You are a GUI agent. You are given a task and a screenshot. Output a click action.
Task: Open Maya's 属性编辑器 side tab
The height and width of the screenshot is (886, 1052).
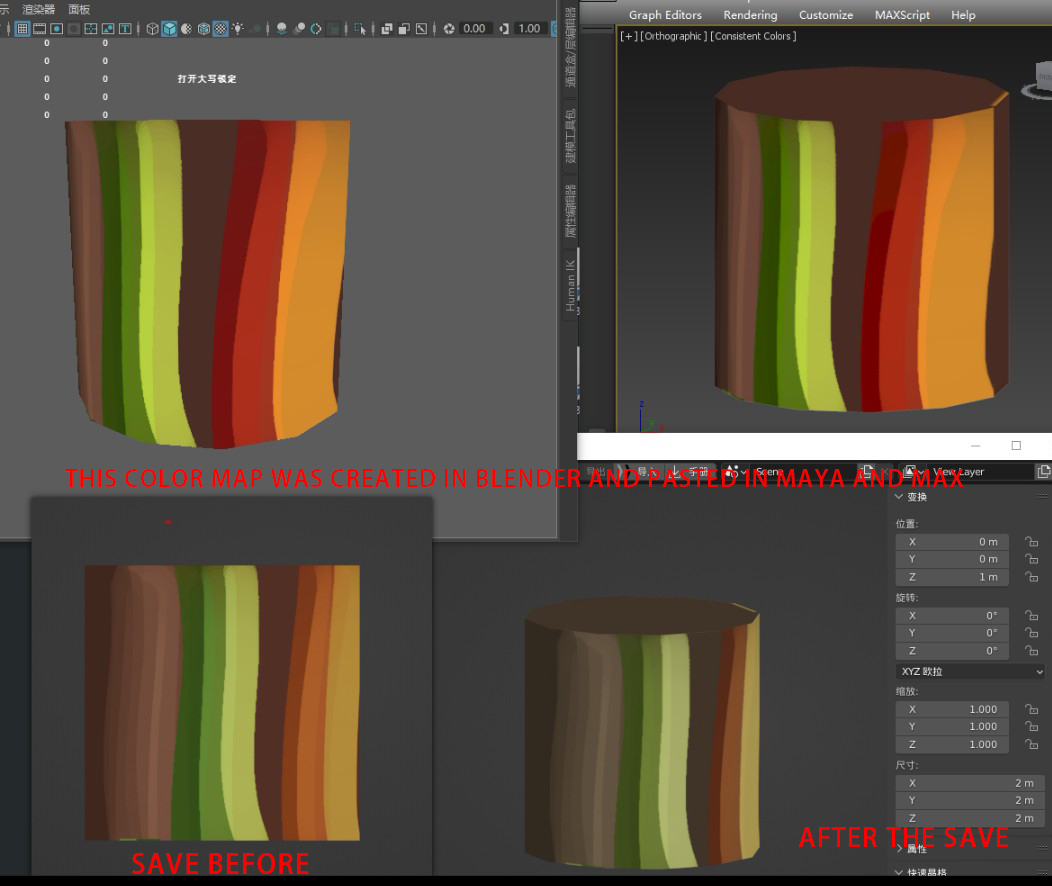(570, 211)
